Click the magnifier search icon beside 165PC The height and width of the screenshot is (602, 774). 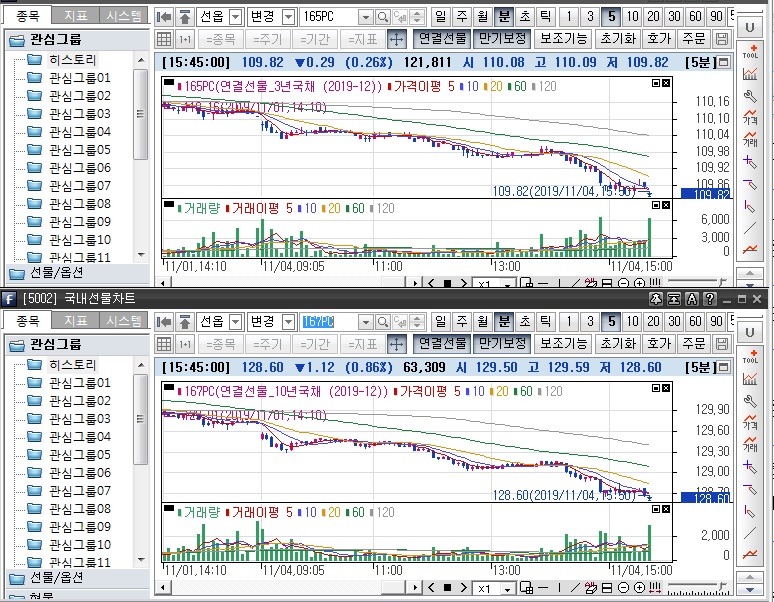coord(384,17)
